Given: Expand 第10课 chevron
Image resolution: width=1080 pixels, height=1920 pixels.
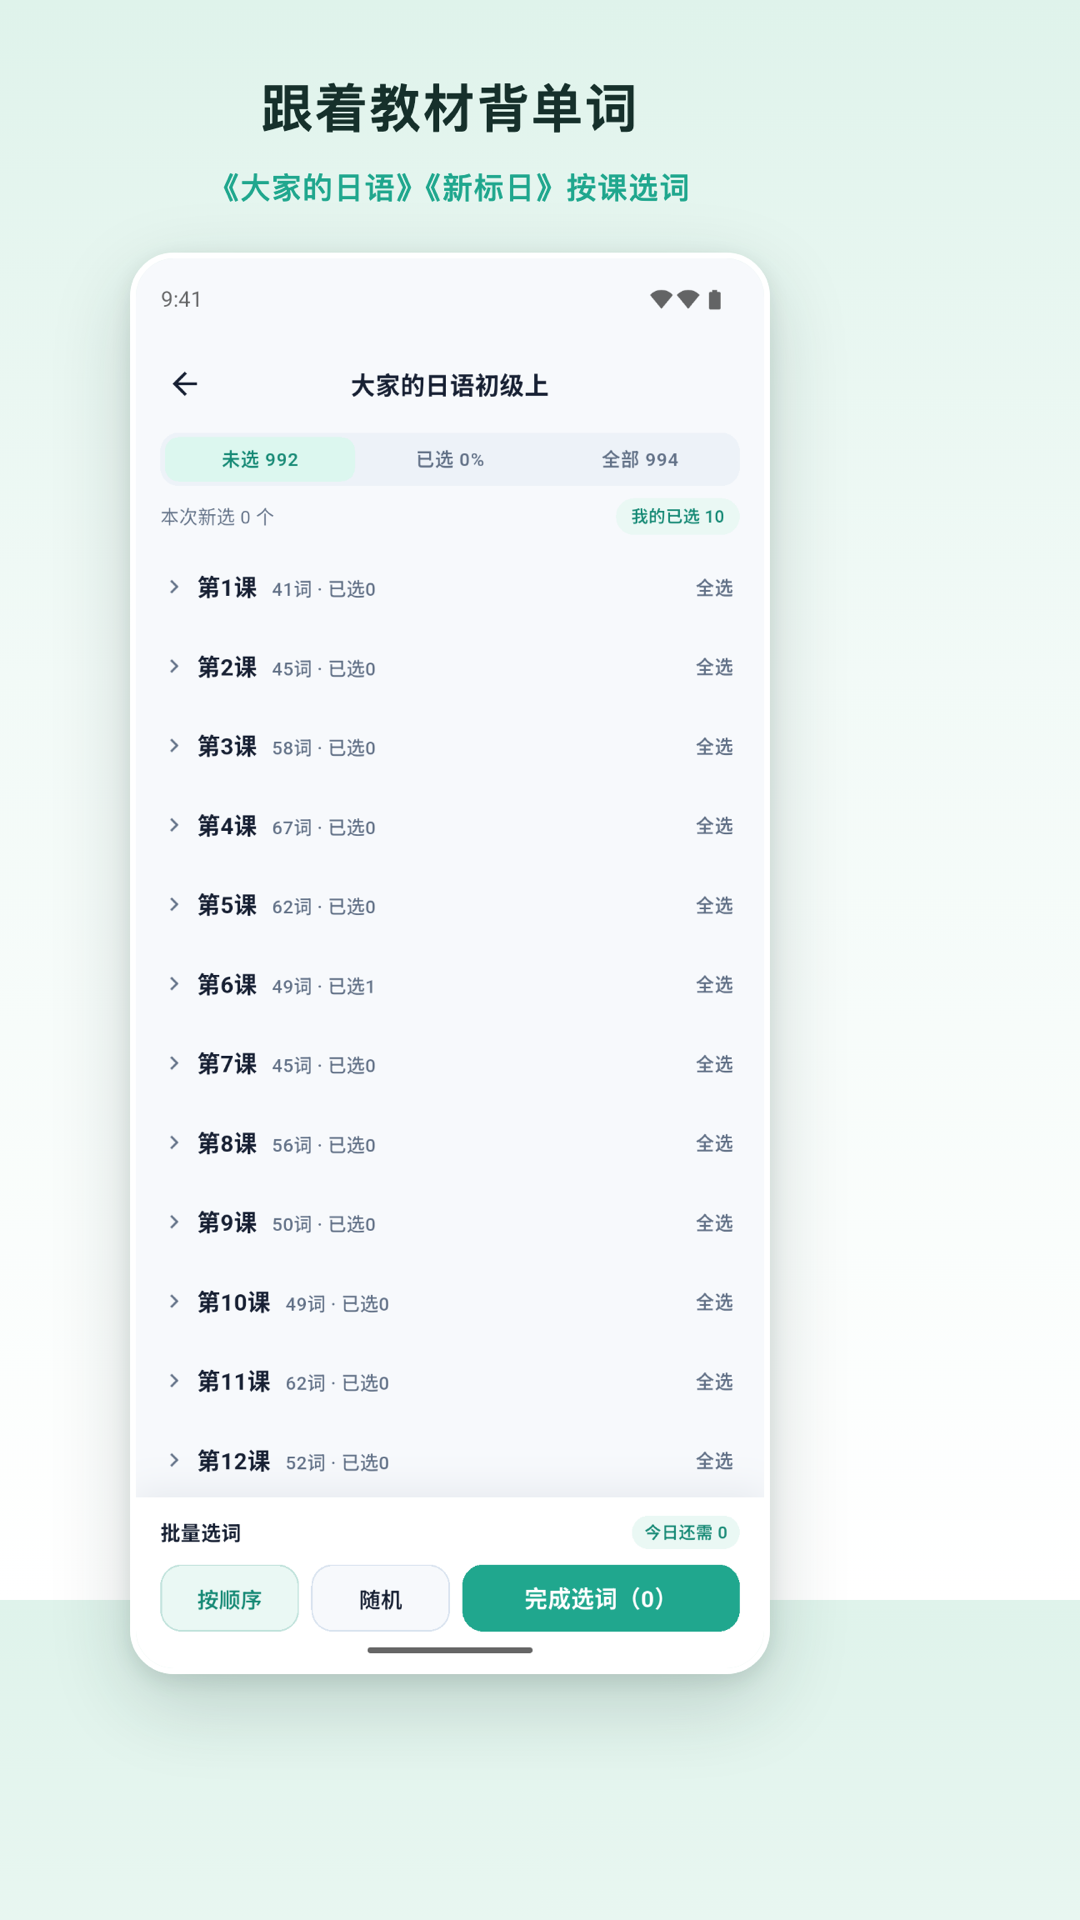Looking at the screenshot, I should coord(174,1301).
